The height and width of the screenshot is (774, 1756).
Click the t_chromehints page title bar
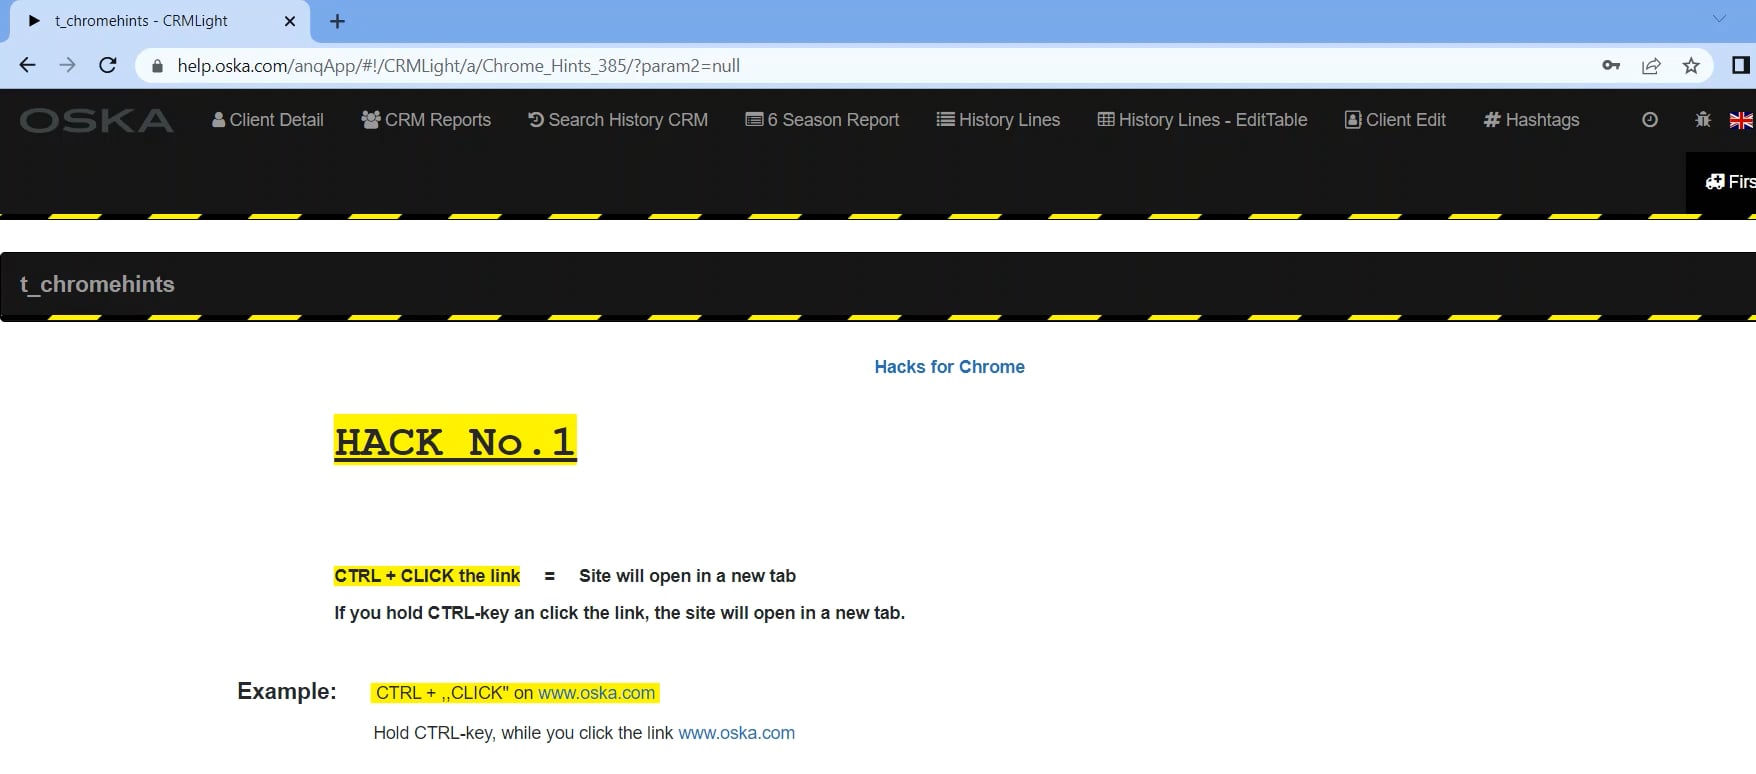pos(878,285)
